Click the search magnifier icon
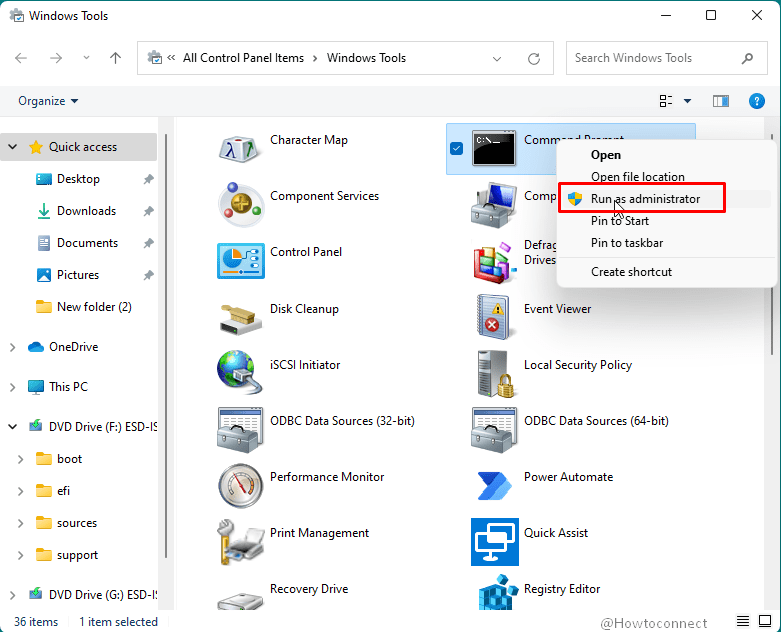This screenshot has height=632, width=781. [x=747, y=58]
